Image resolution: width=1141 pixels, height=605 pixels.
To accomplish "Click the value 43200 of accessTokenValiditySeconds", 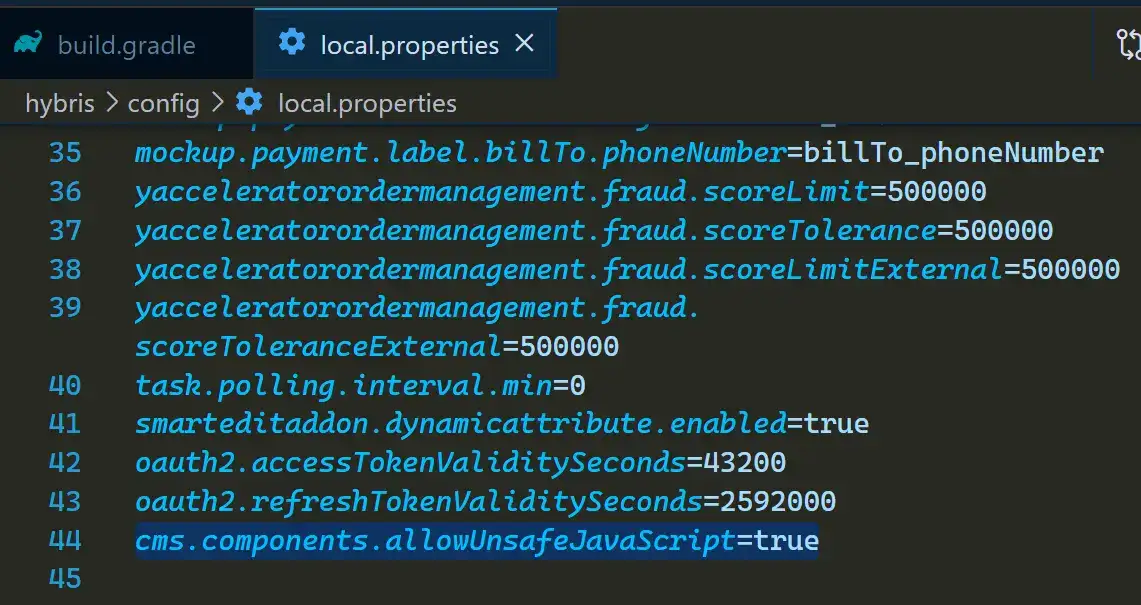I will [x=744, y=463].
